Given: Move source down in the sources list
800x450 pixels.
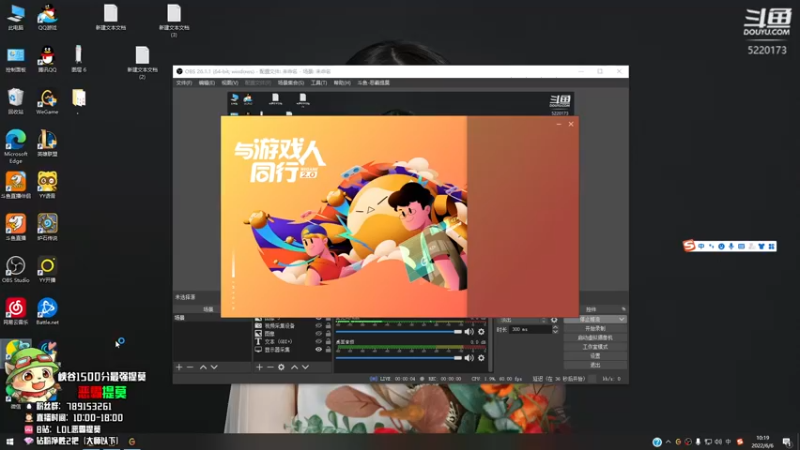Looking at the screenshot, I should 305,367.
